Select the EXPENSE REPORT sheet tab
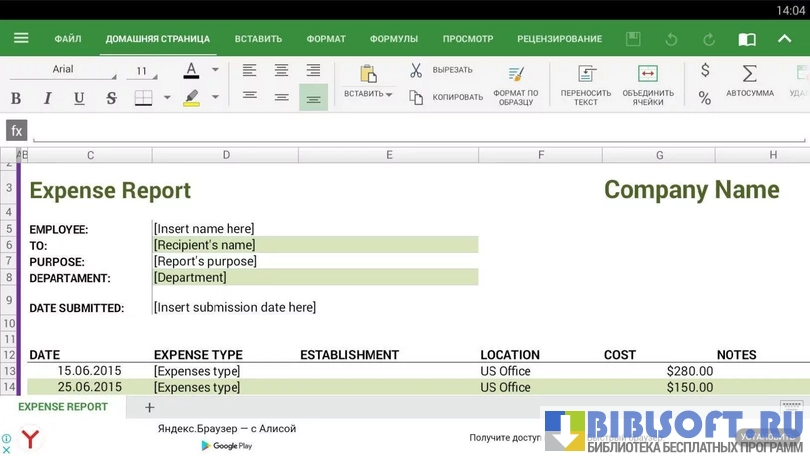This screenshot has width=810, height=456. [62, 407]
